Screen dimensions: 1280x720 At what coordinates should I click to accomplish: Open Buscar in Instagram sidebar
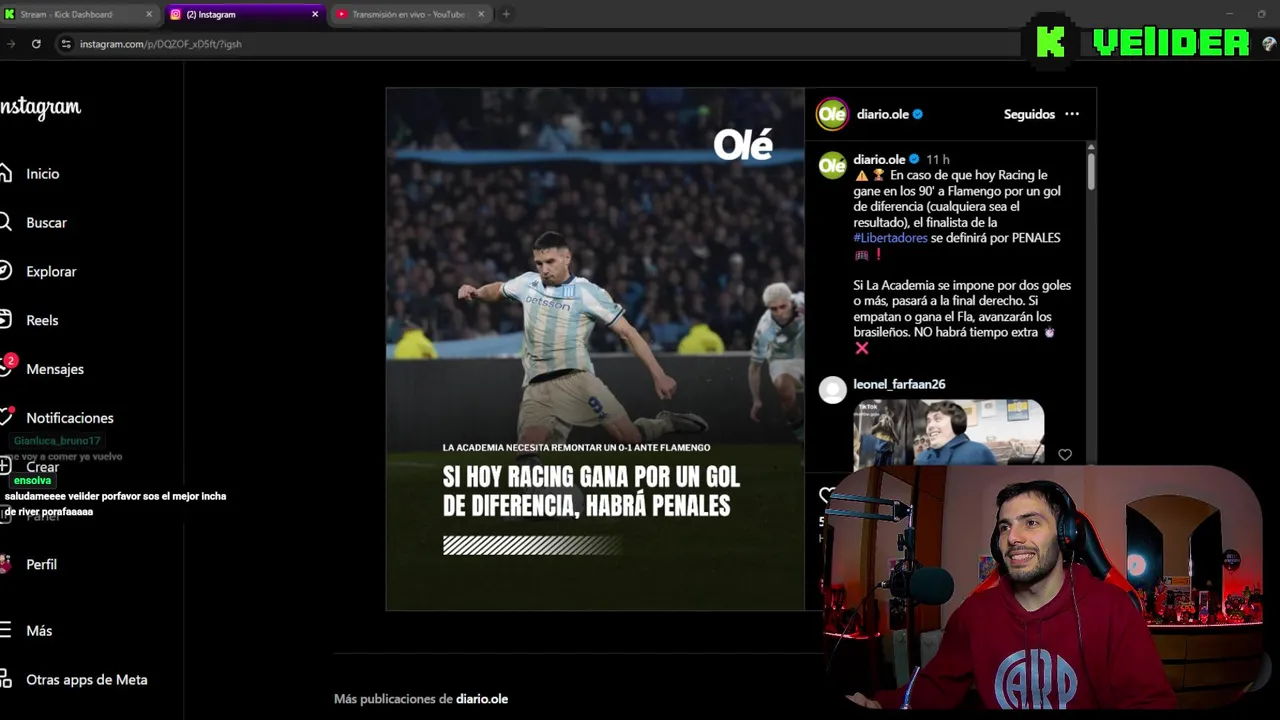46,223
